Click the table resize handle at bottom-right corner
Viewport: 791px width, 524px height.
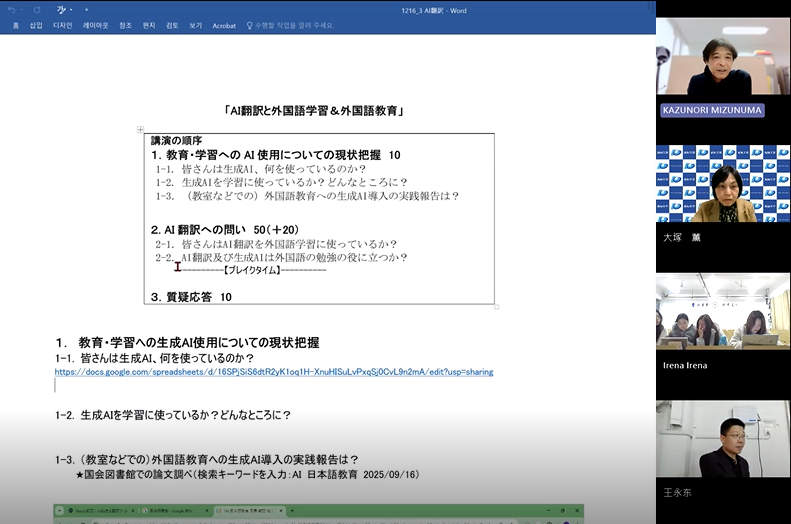497,306
